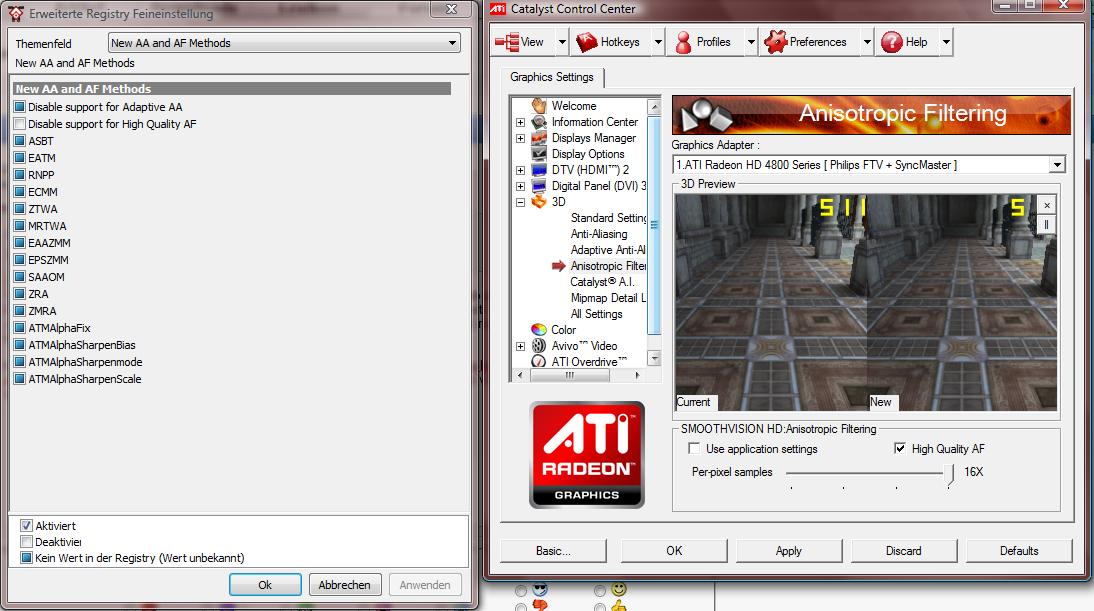Open the View dropdown arrow
This screenshot has width=1094, height=611.
pyautogui.click(x=562, y=42)
